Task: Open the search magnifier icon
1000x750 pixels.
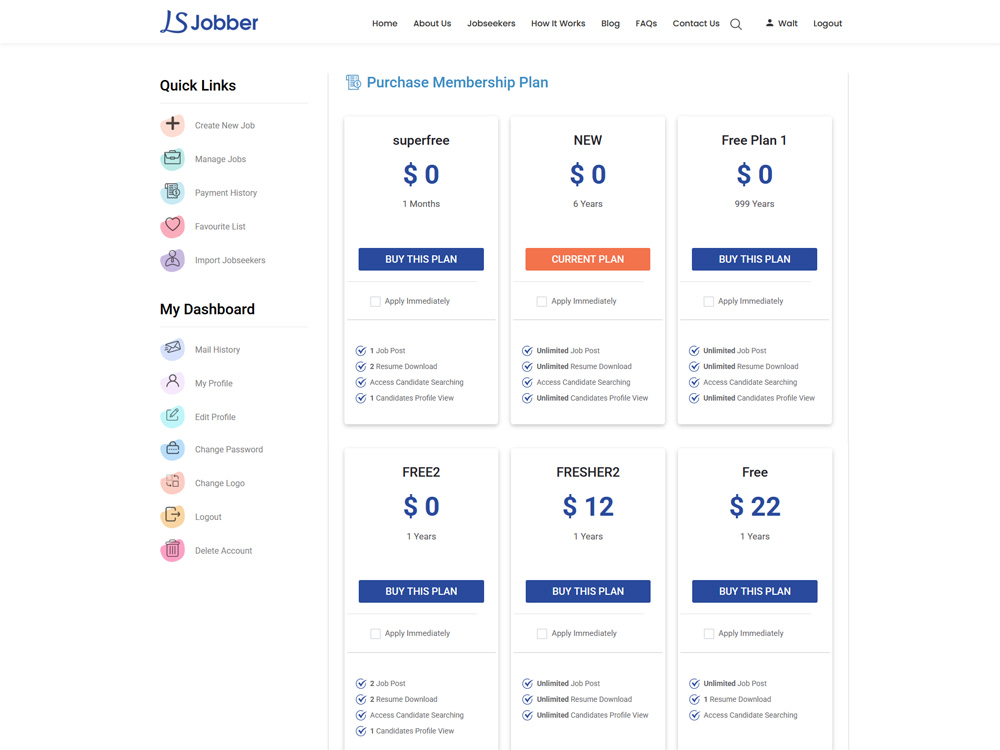Action: tap(736, 24)
